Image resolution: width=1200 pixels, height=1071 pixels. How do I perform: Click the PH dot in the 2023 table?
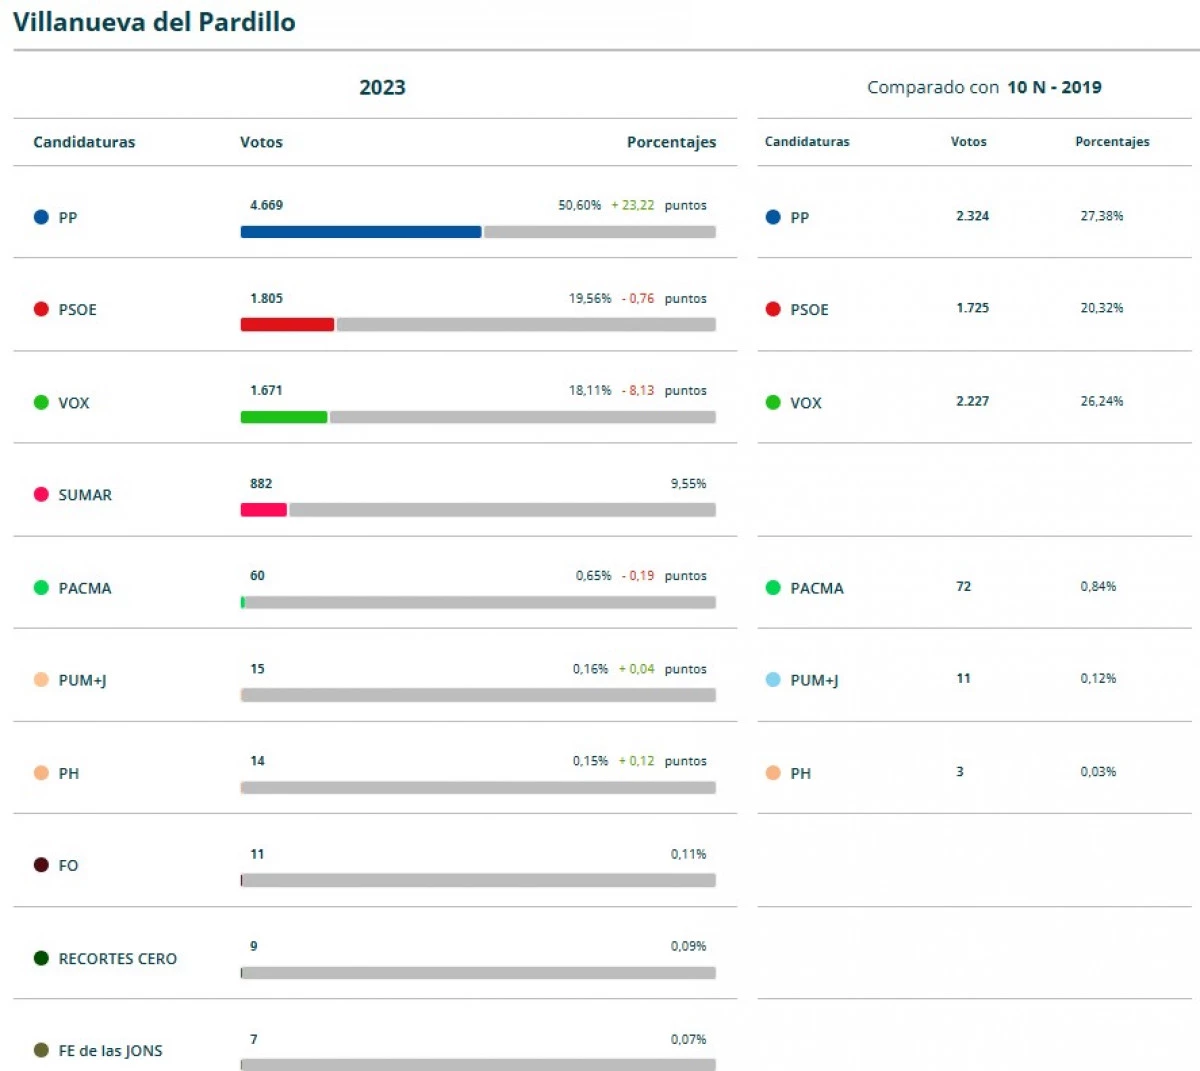pos(41,773)
